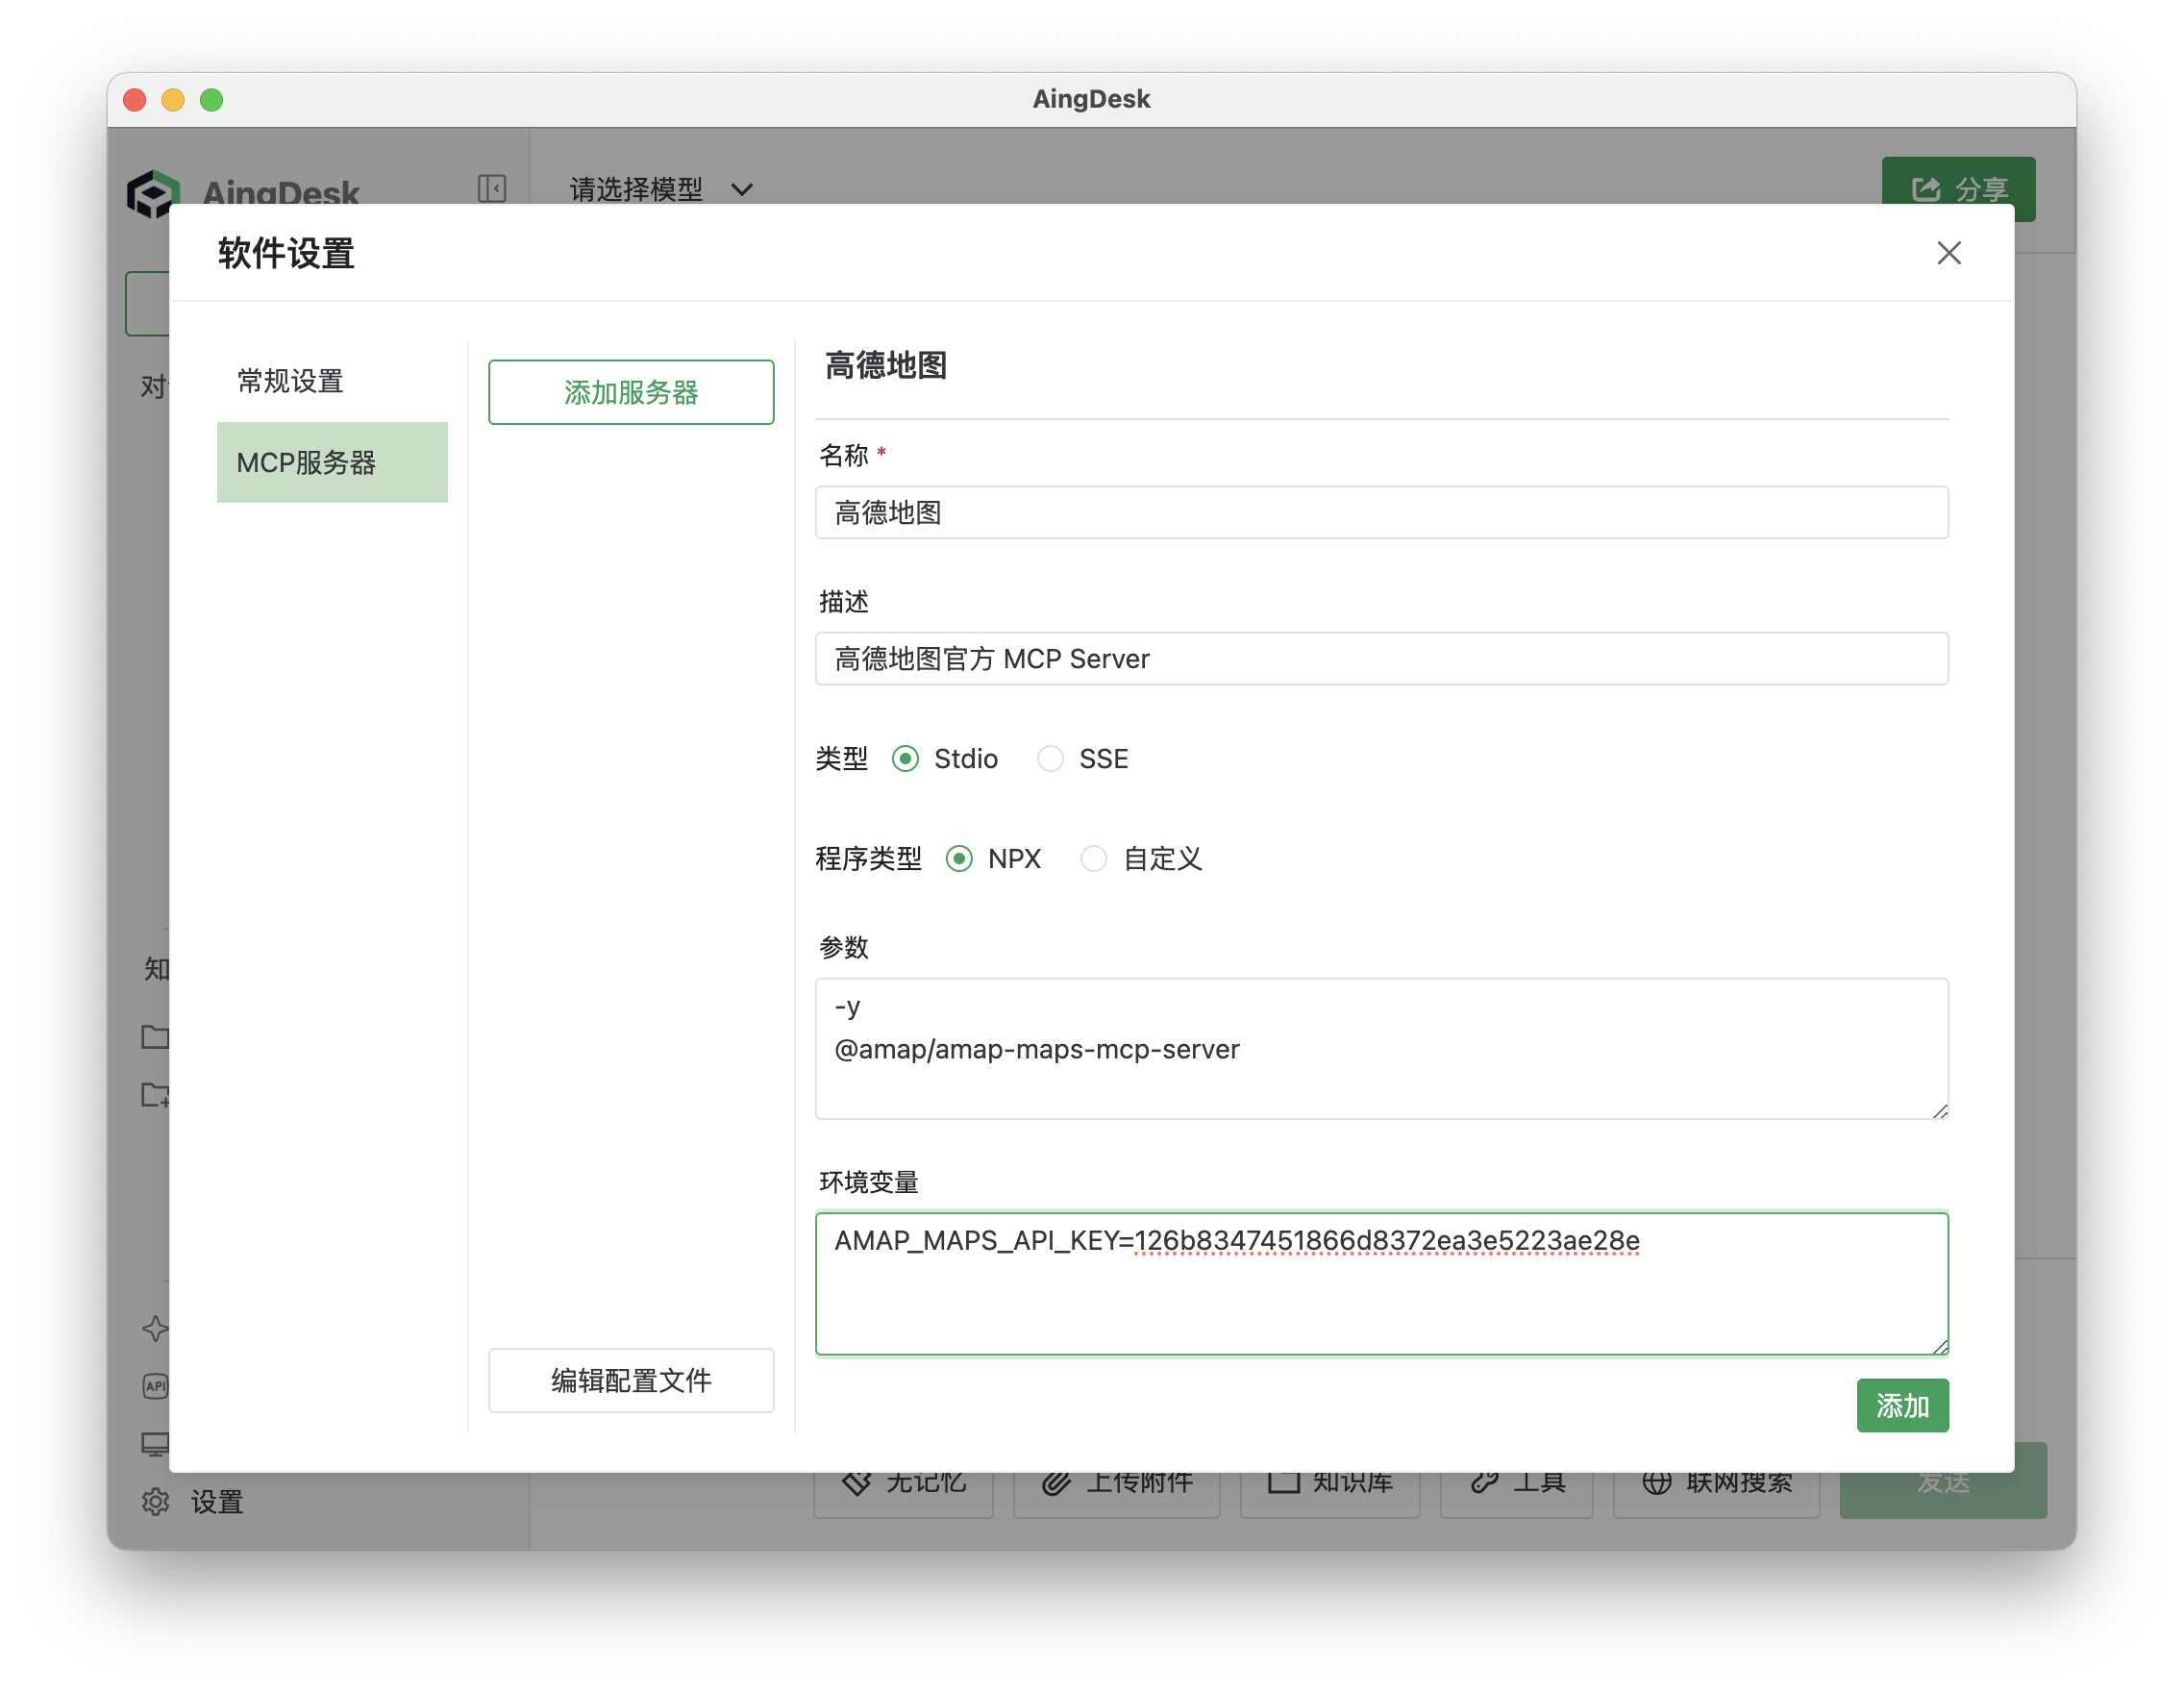Click the 添加服务器 button
2184x1692 pixels.
631,392
